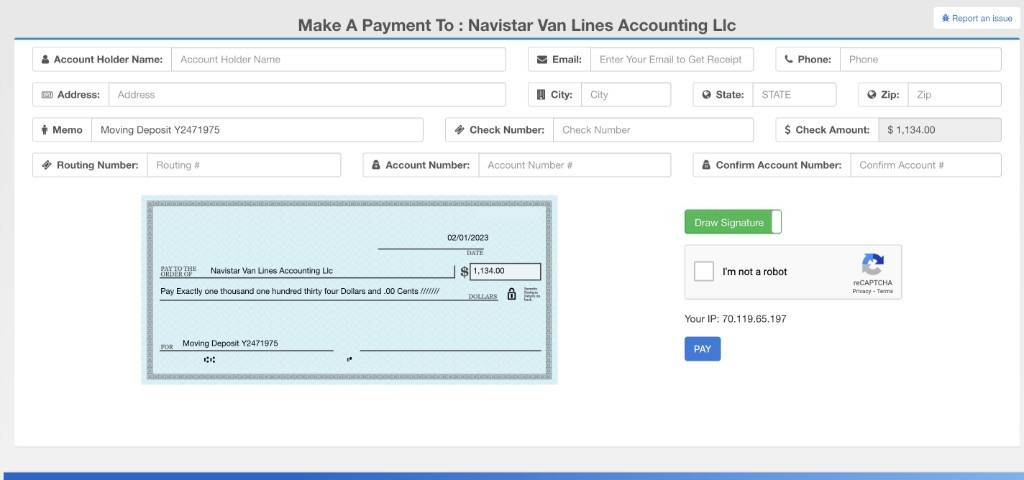Screen dimensions: 1024x480
Task: Open the Report an issue link
Action: tap(981, 18)
